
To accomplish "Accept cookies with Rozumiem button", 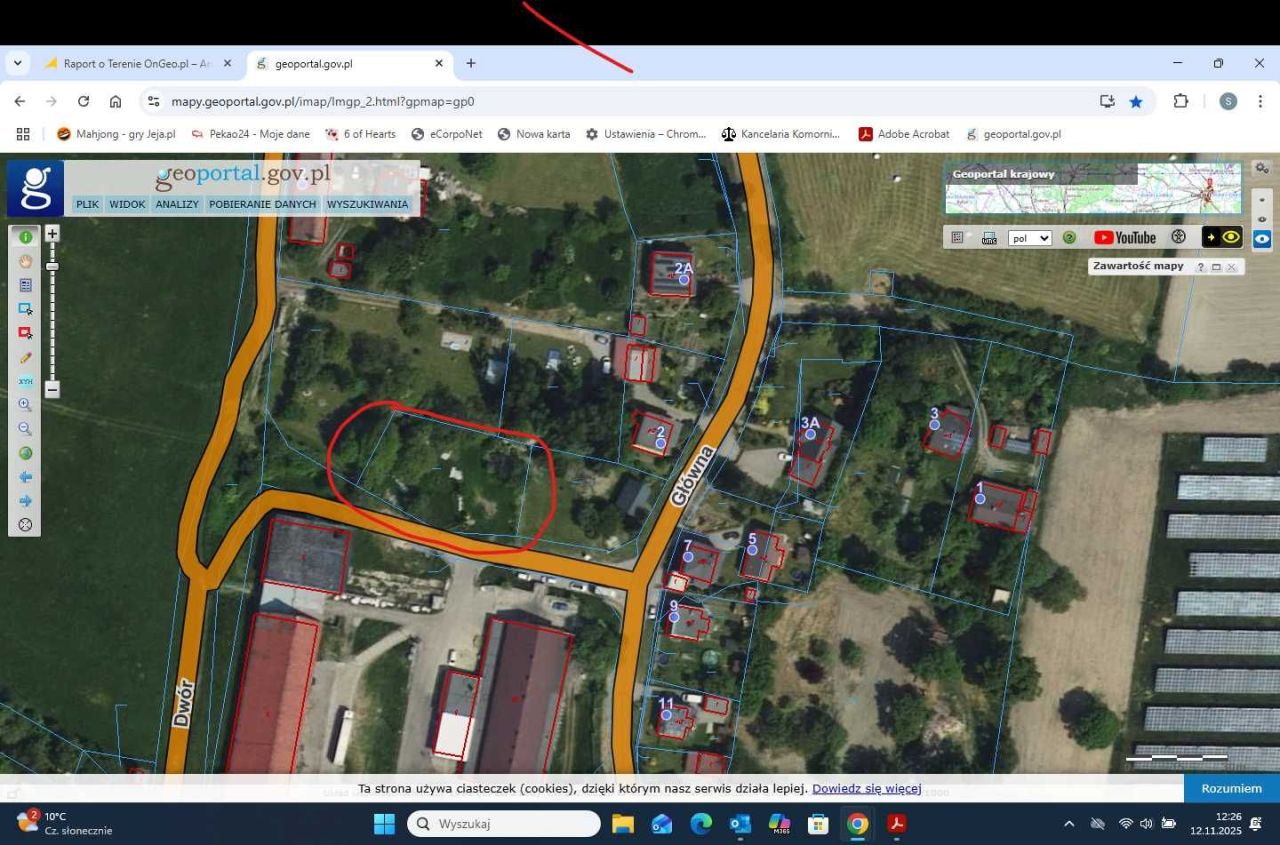I will click(1232, 788).
